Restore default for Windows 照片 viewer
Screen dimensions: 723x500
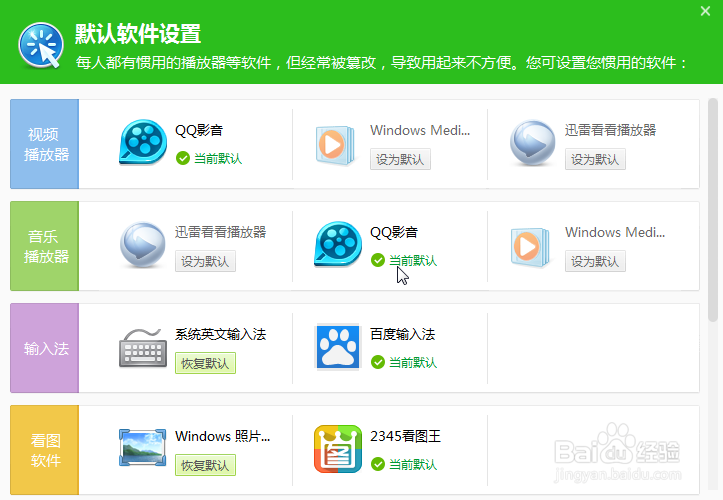pos(205,465)
